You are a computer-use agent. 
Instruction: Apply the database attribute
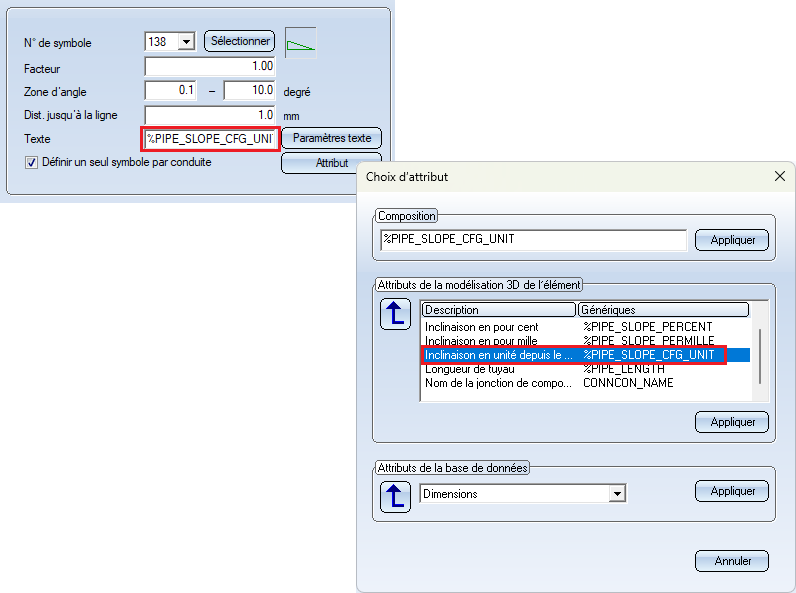tap(732, 491)
